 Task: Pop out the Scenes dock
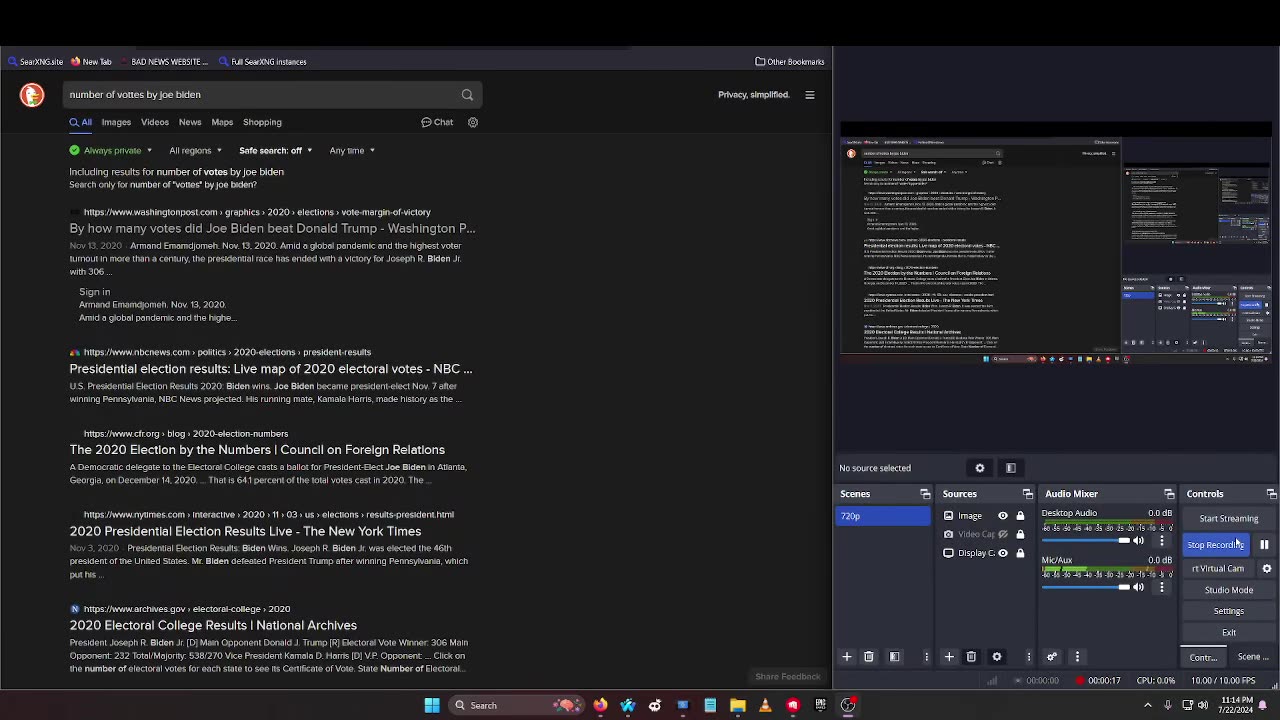(925, 494)
